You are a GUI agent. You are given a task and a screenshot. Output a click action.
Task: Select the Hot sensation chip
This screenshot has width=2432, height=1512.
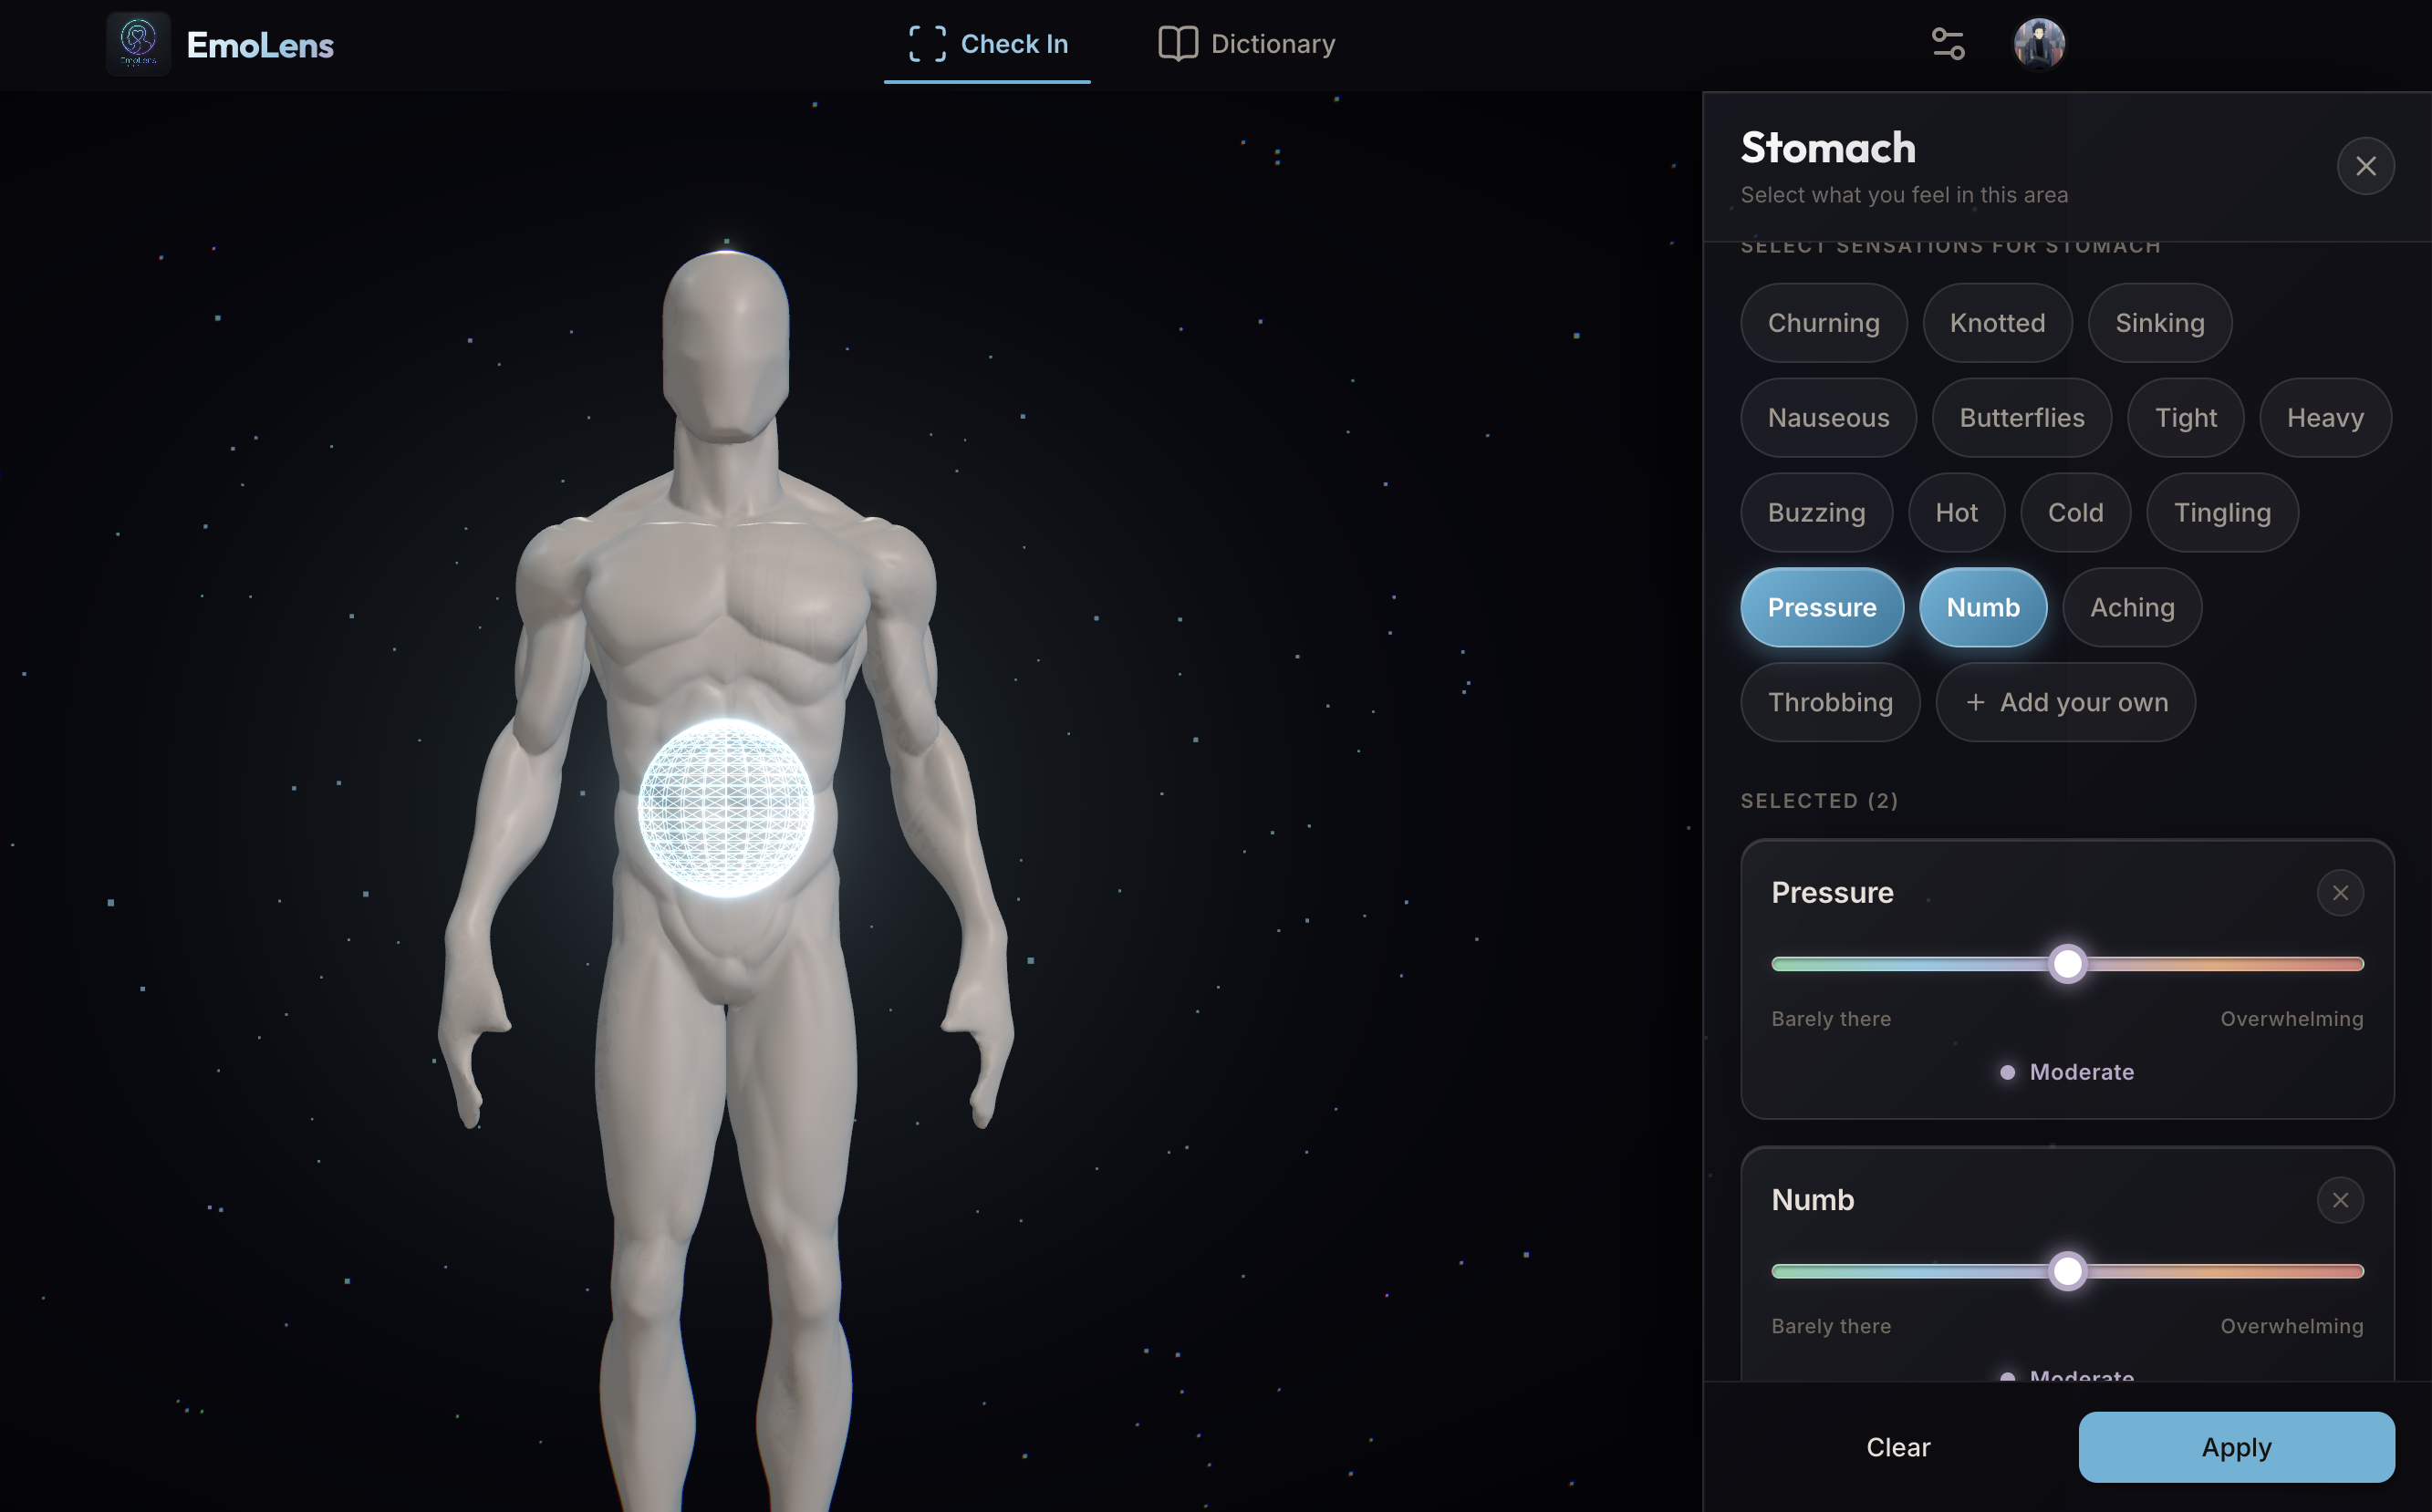coord(1956,513)
